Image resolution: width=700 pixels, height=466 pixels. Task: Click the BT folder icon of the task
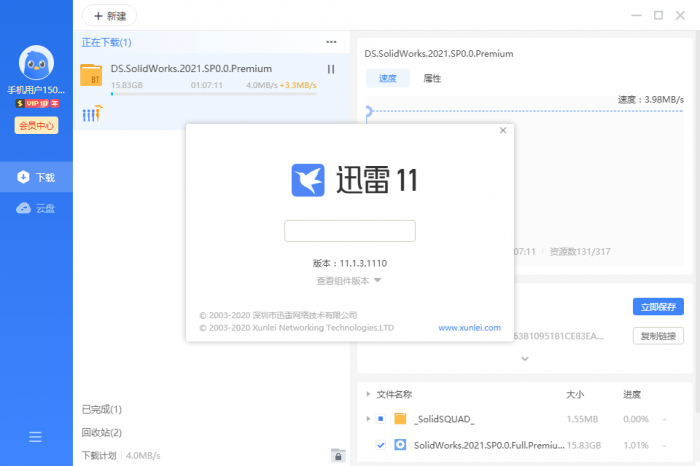pos(91,75)
